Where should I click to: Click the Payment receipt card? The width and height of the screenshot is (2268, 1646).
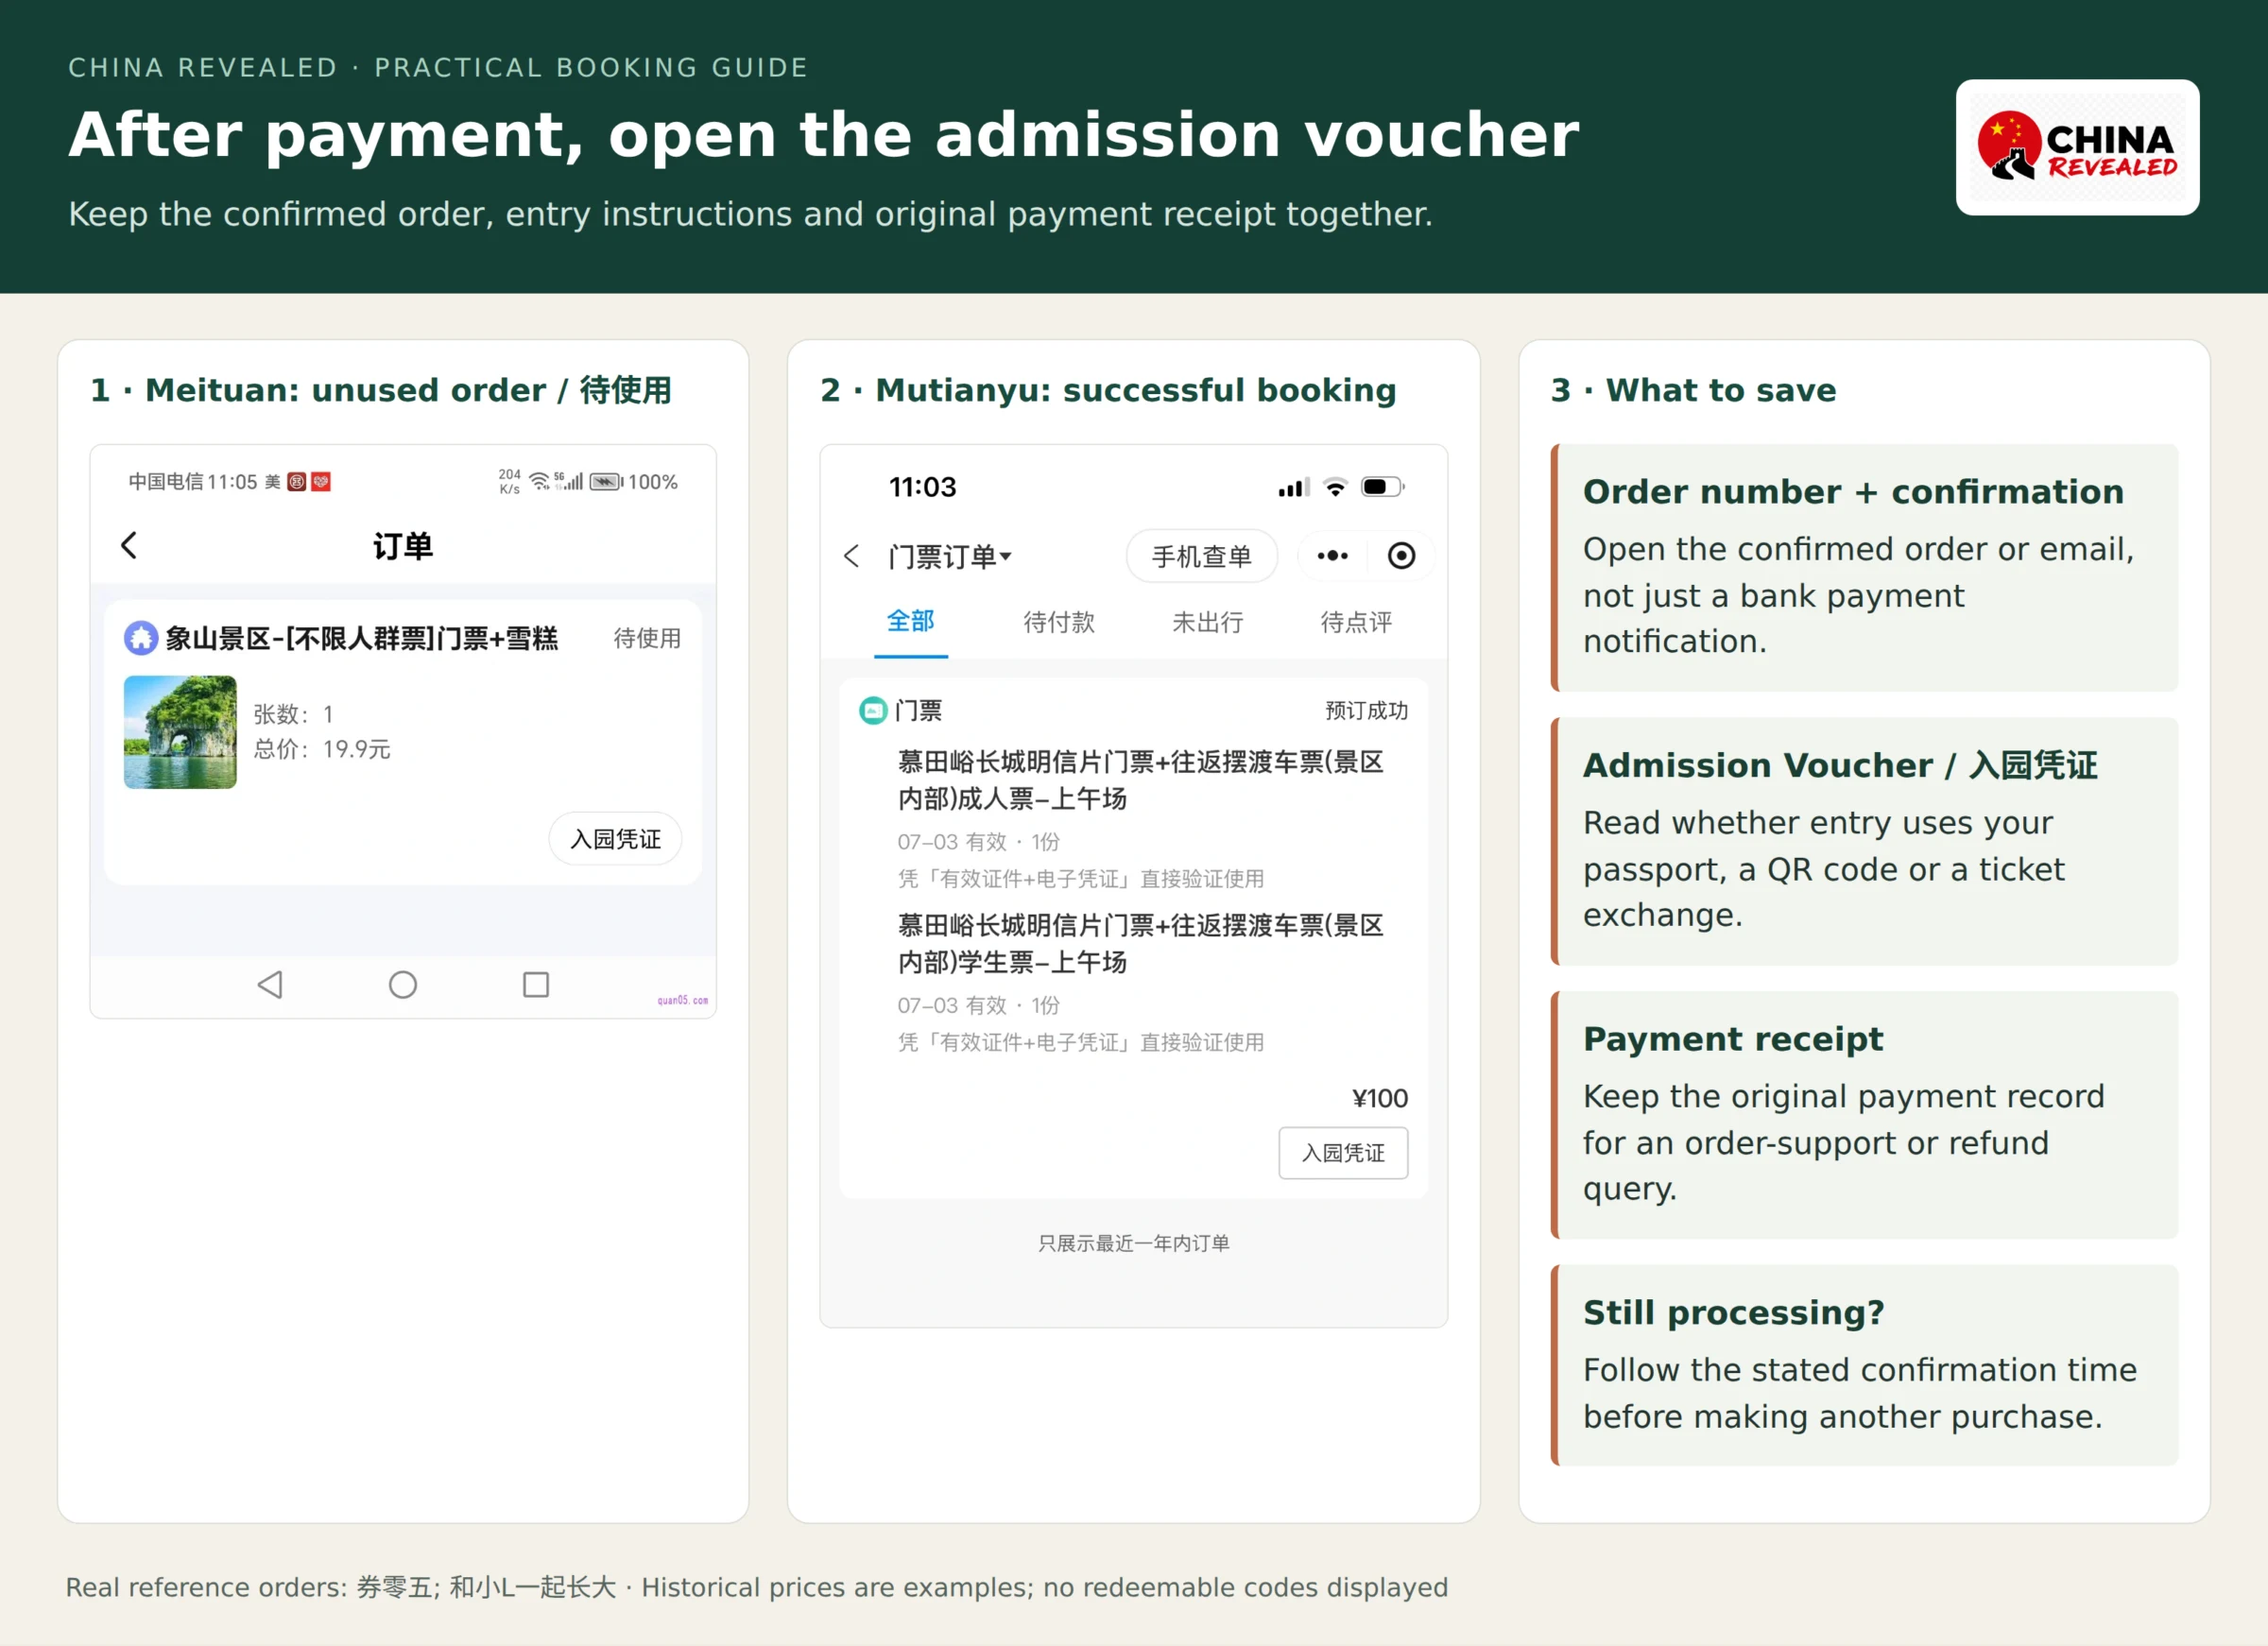tap(1864, 1115)
